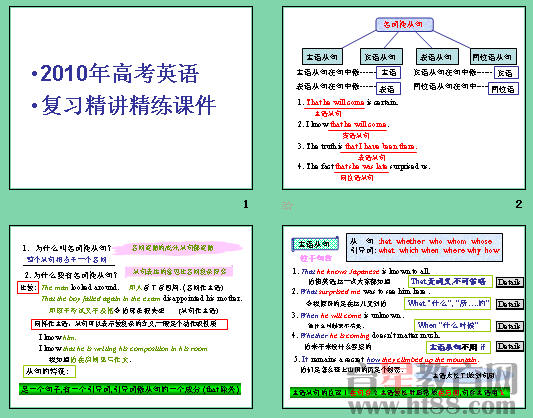Click the www.ht88.com watermark link
This screenshot has height=418, width=533.
point(432,405)
